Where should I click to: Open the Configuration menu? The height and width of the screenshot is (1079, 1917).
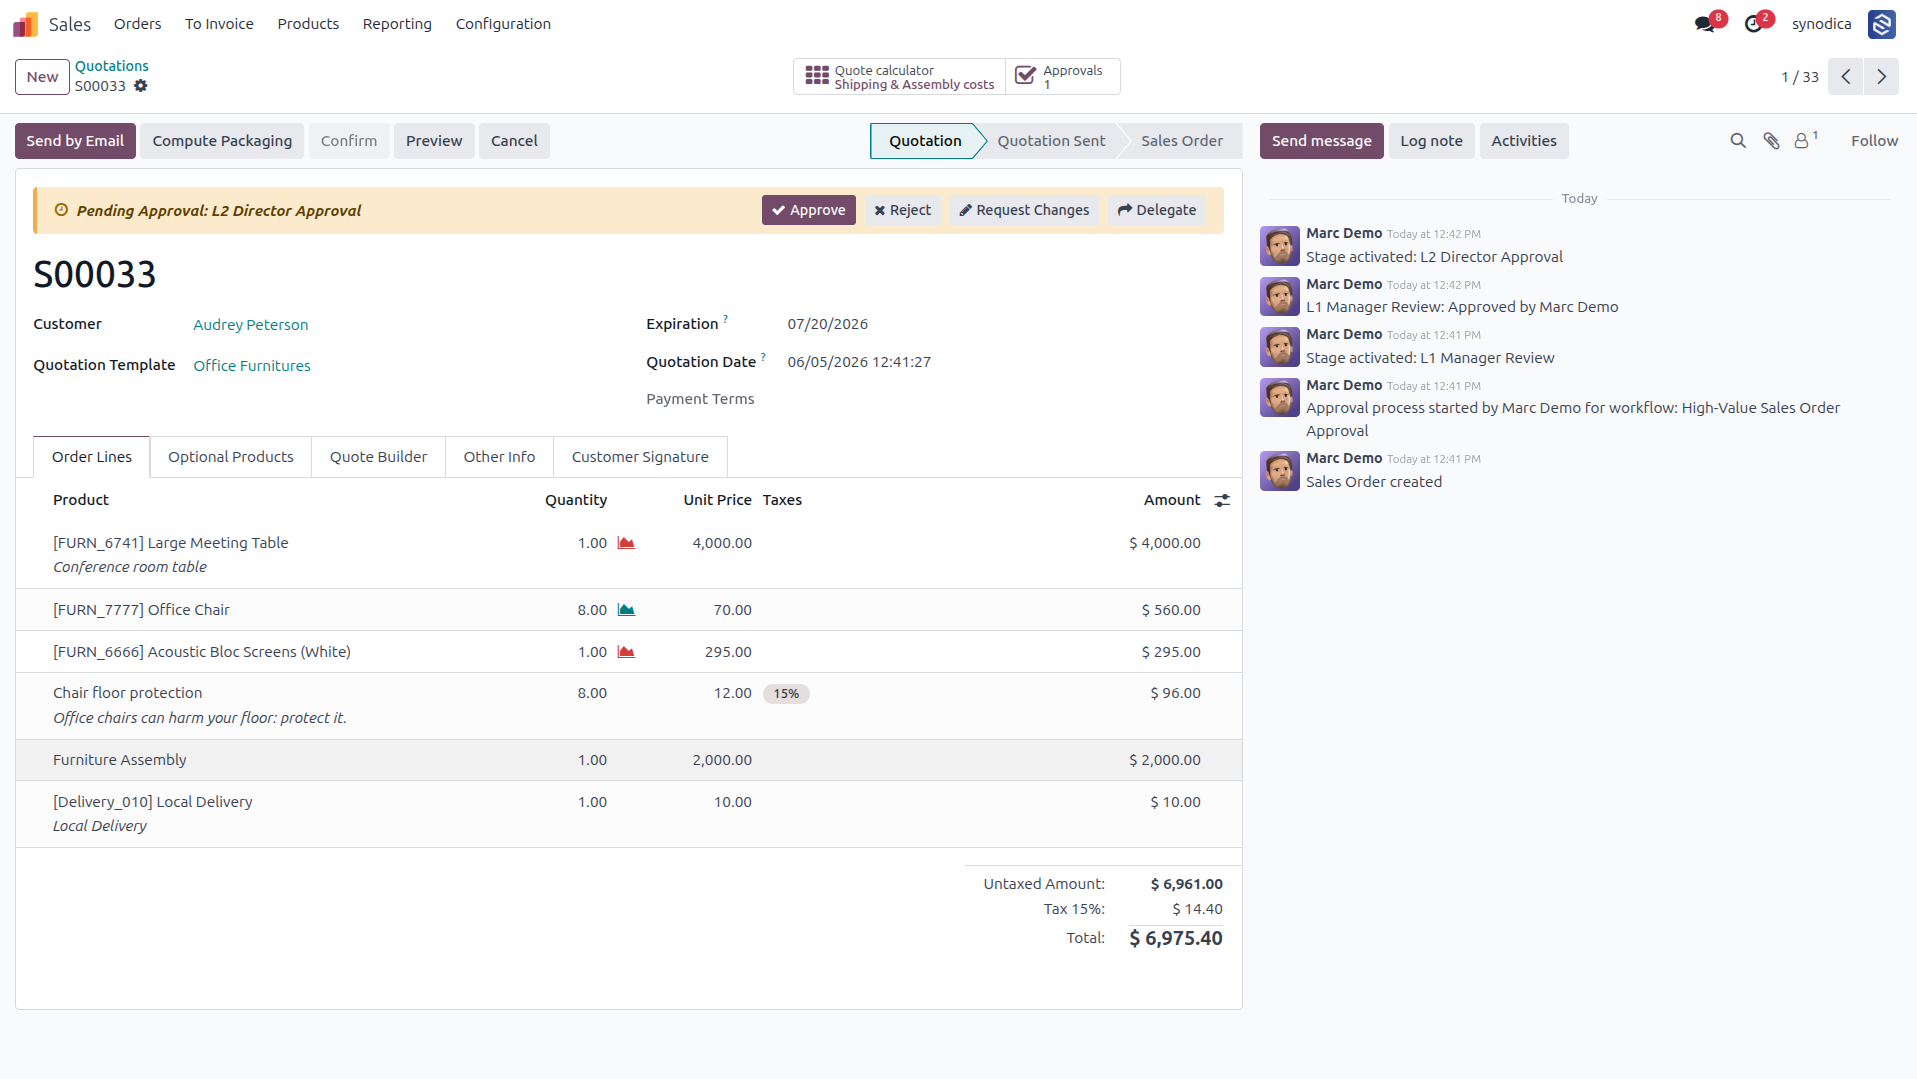pyautogui.click(x=503, y=24)
